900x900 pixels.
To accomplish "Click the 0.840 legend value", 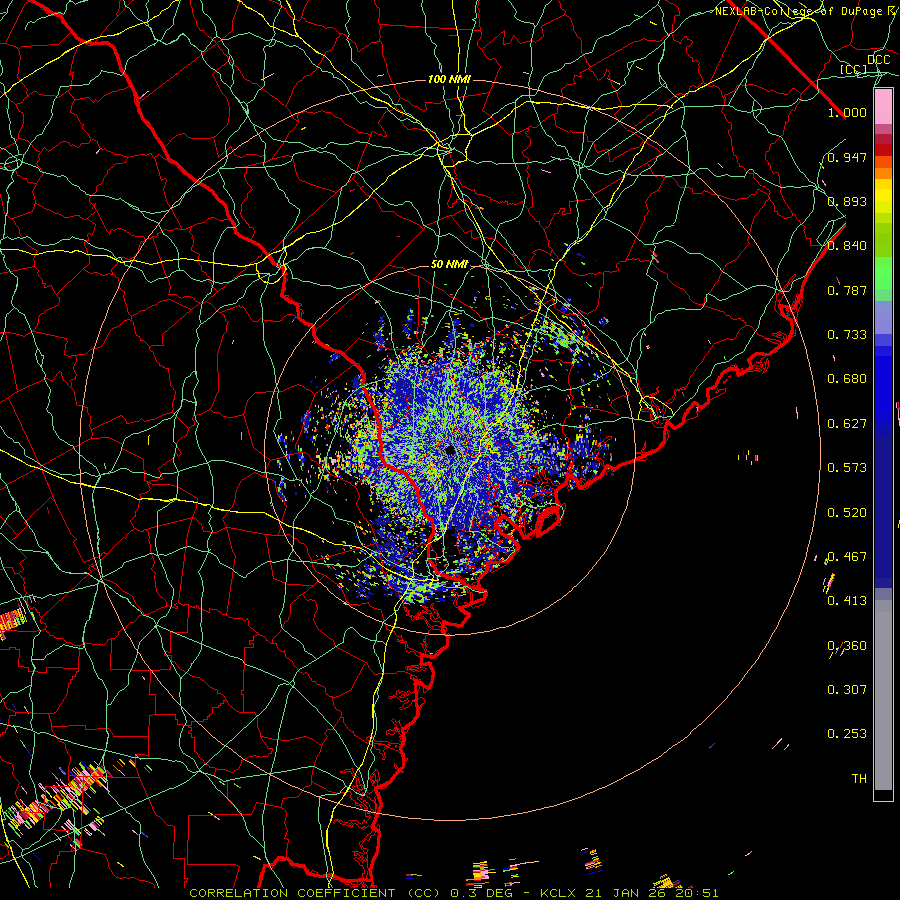I will pyautogui.click(x=847, y=246).
